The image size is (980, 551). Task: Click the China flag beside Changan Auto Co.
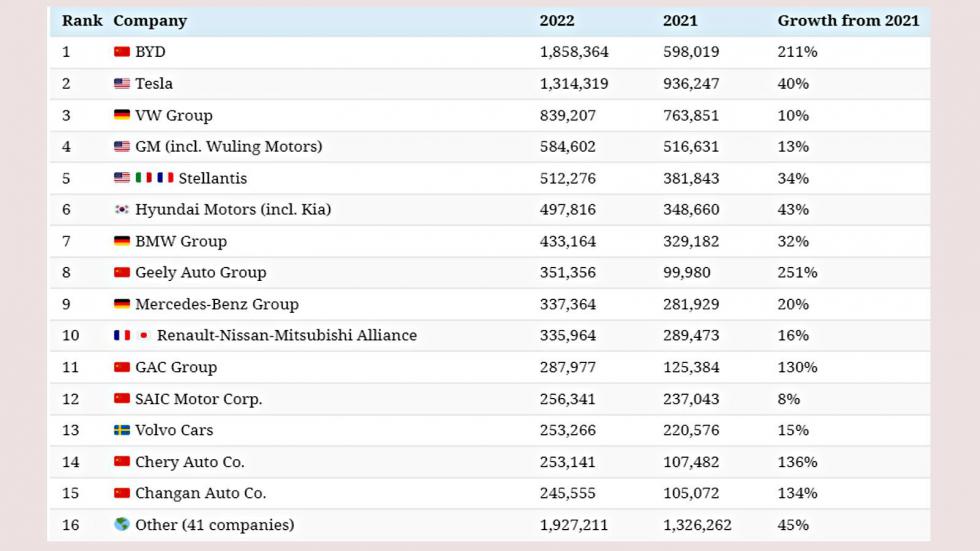point(122,493)
